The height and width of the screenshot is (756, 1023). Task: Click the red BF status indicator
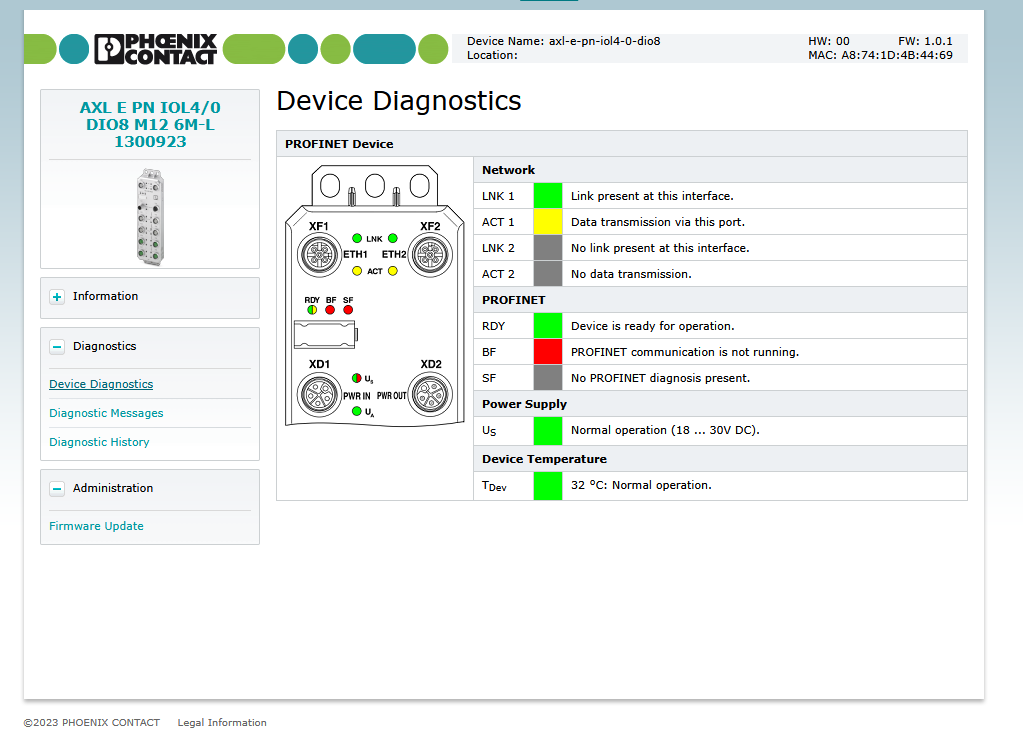click(548, 352)
